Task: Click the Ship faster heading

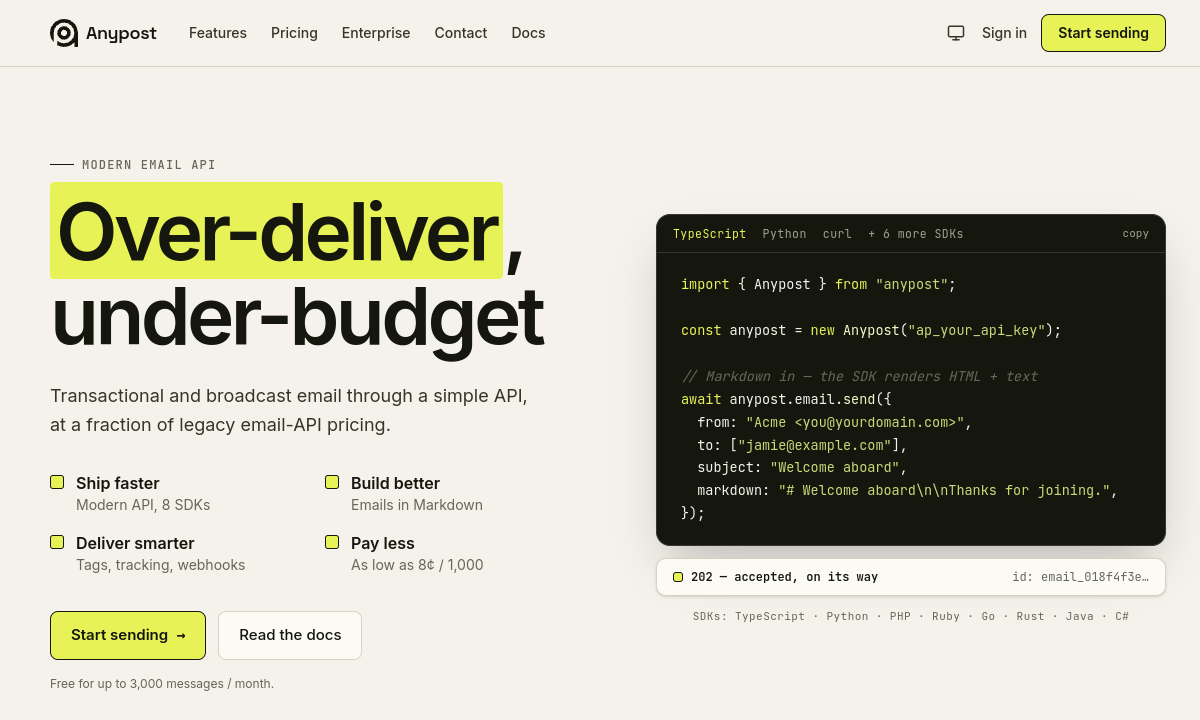Action: [118, 483]
